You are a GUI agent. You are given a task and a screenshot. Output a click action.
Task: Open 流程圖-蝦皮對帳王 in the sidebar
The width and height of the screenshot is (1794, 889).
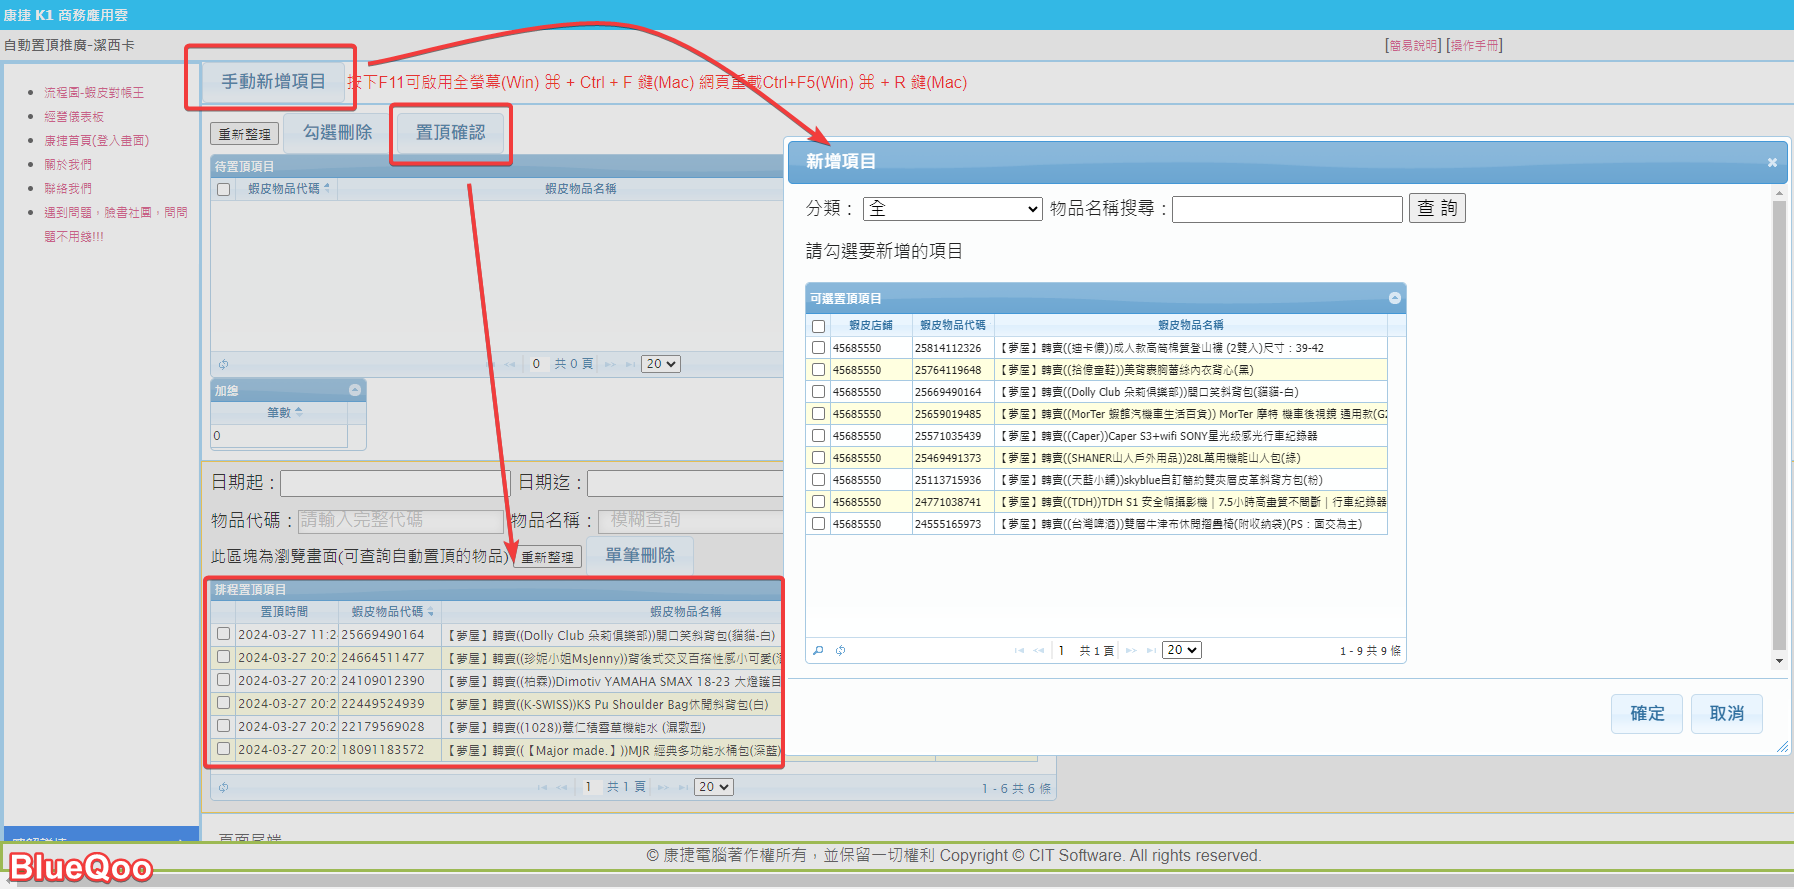tap(94, 93)
